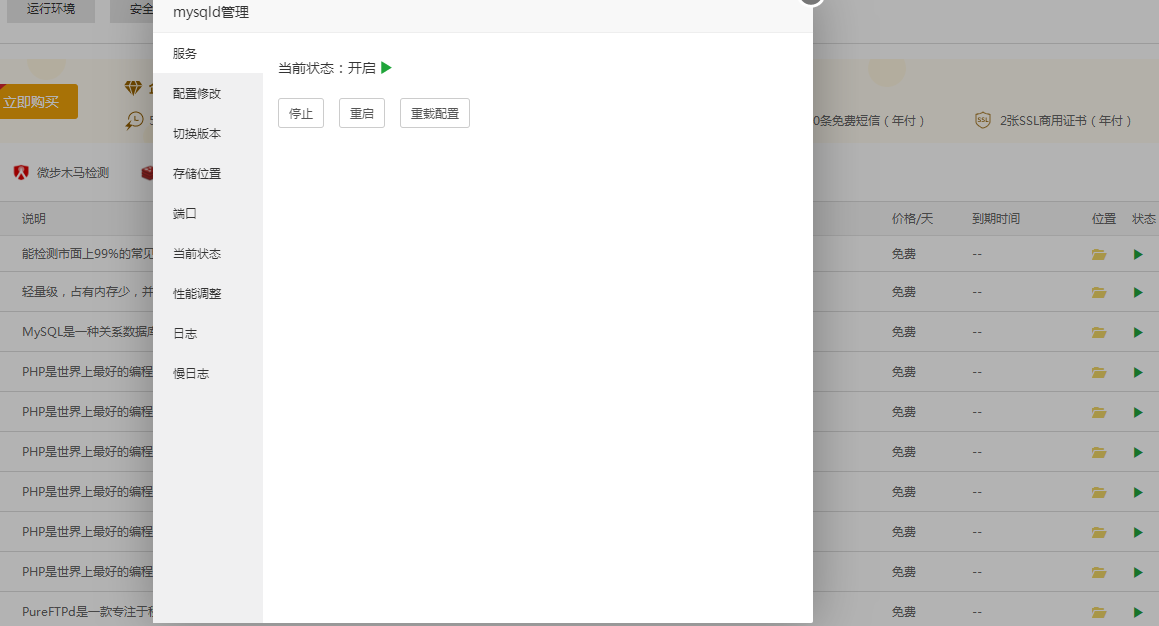Open folder icon in the first table row
The width and height of the screenshot is (1159, 626).
(1098, 254)
